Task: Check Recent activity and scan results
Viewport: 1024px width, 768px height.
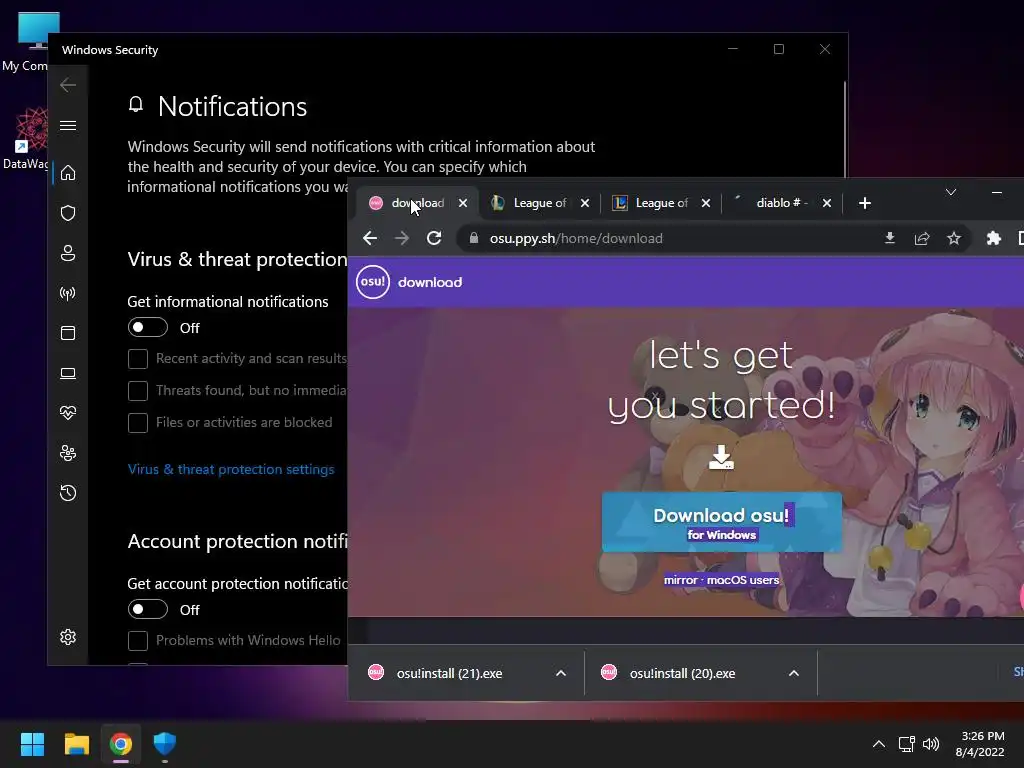Action: [138, 359]
